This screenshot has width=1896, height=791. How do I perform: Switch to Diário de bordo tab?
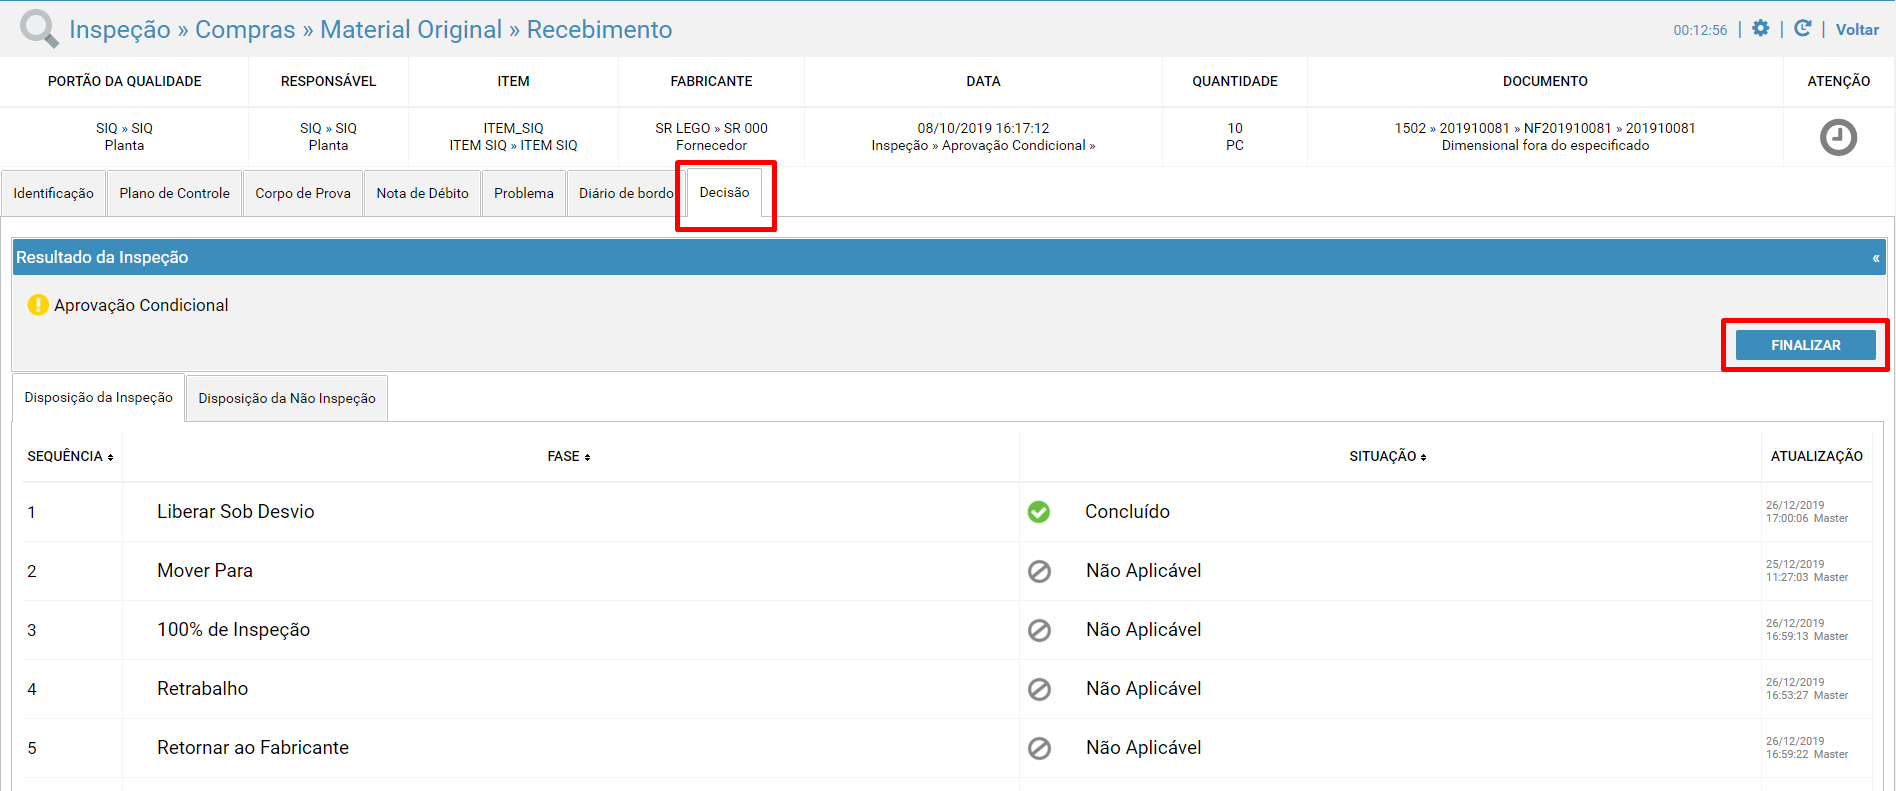626,193
